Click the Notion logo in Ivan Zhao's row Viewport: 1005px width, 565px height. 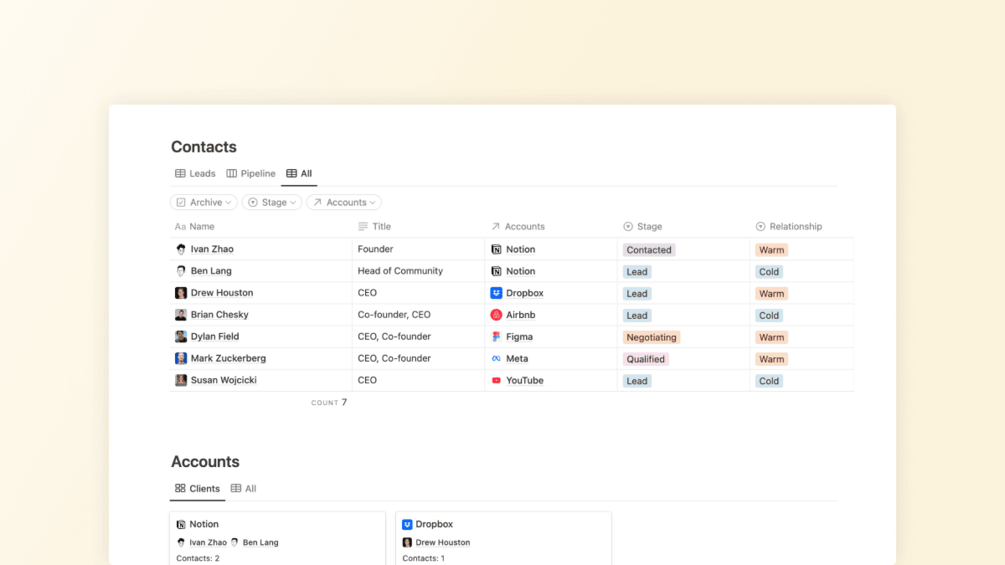pos(496,249)
